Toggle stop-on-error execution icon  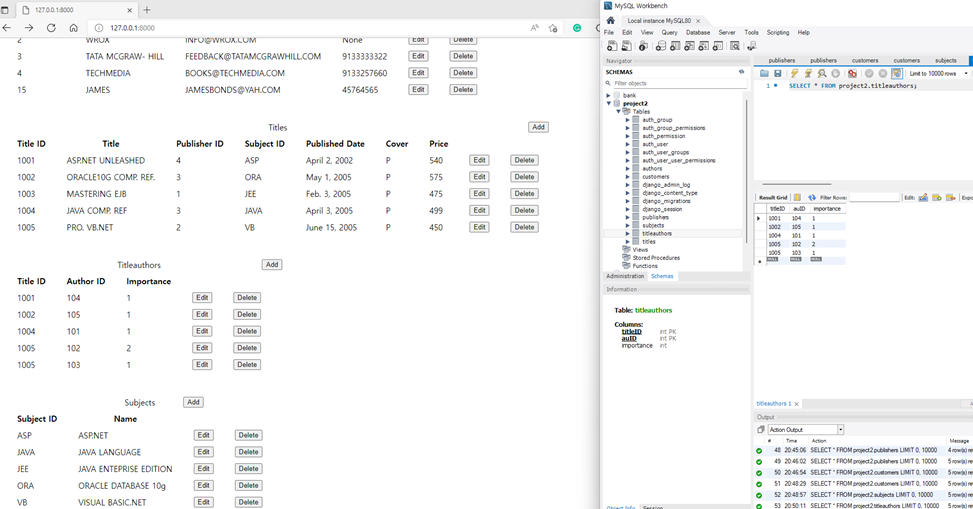pos(853,73)
